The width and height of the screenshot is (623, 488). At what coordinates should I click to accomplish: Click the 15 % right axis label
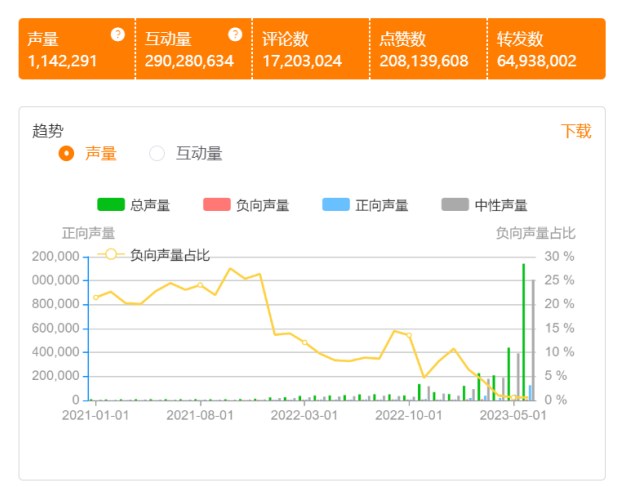[559, 328]
